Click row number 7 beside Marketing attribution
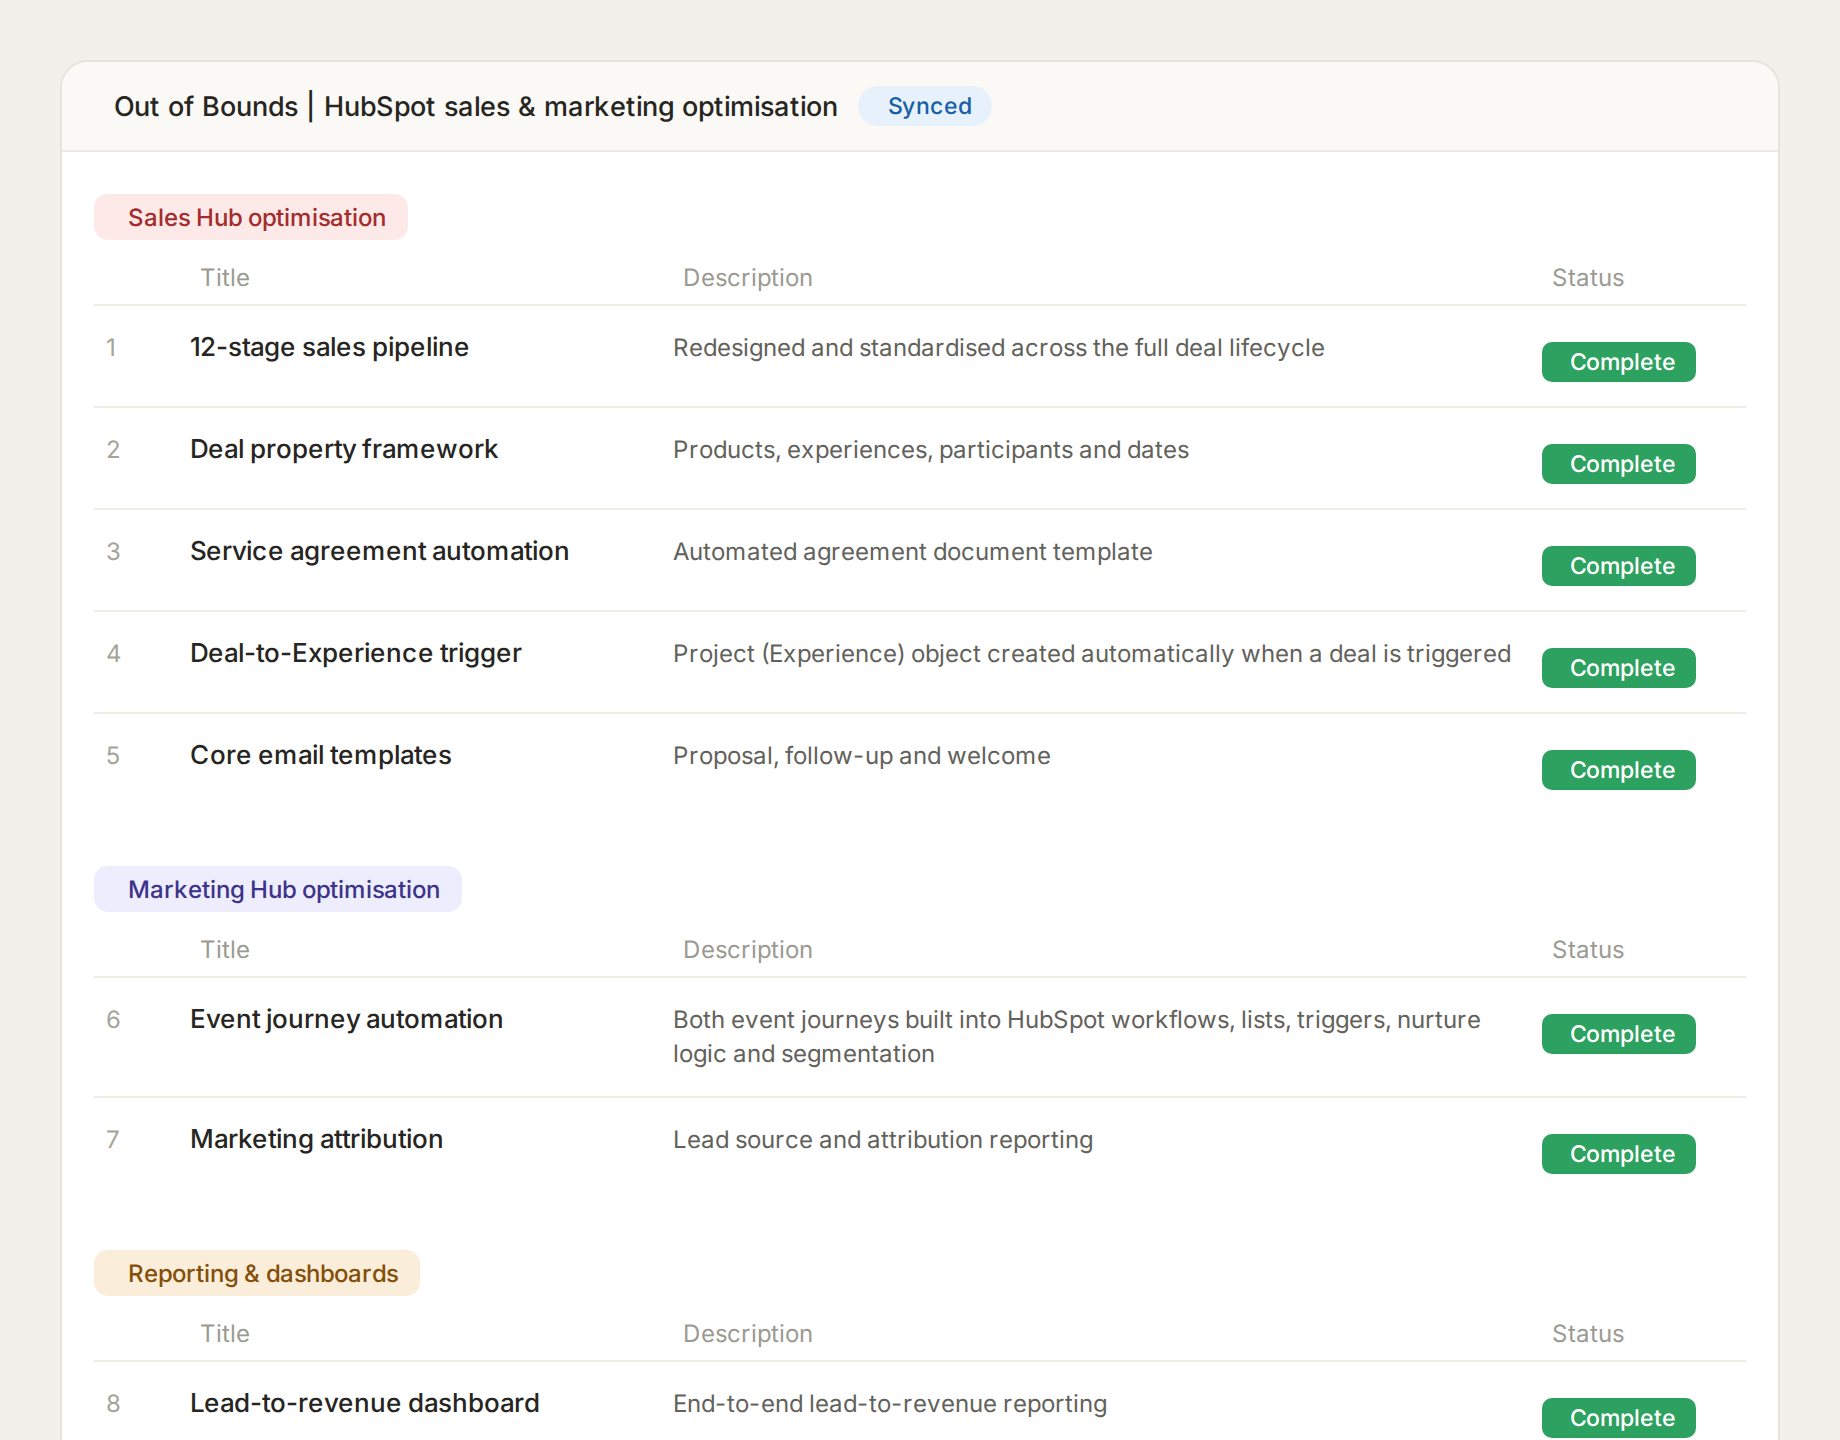The height and width of the screenshot is (1440, 1840). [113, 1140]
